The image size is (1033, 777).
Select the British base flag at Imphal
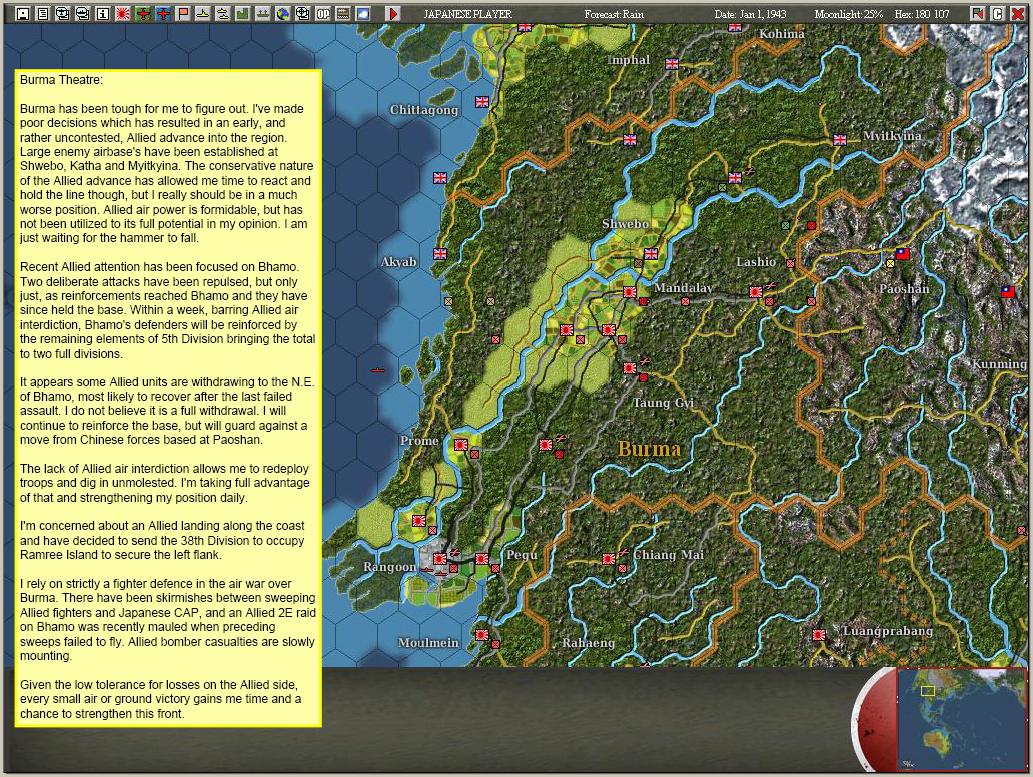pyautogui.click(x=672, y=64)
